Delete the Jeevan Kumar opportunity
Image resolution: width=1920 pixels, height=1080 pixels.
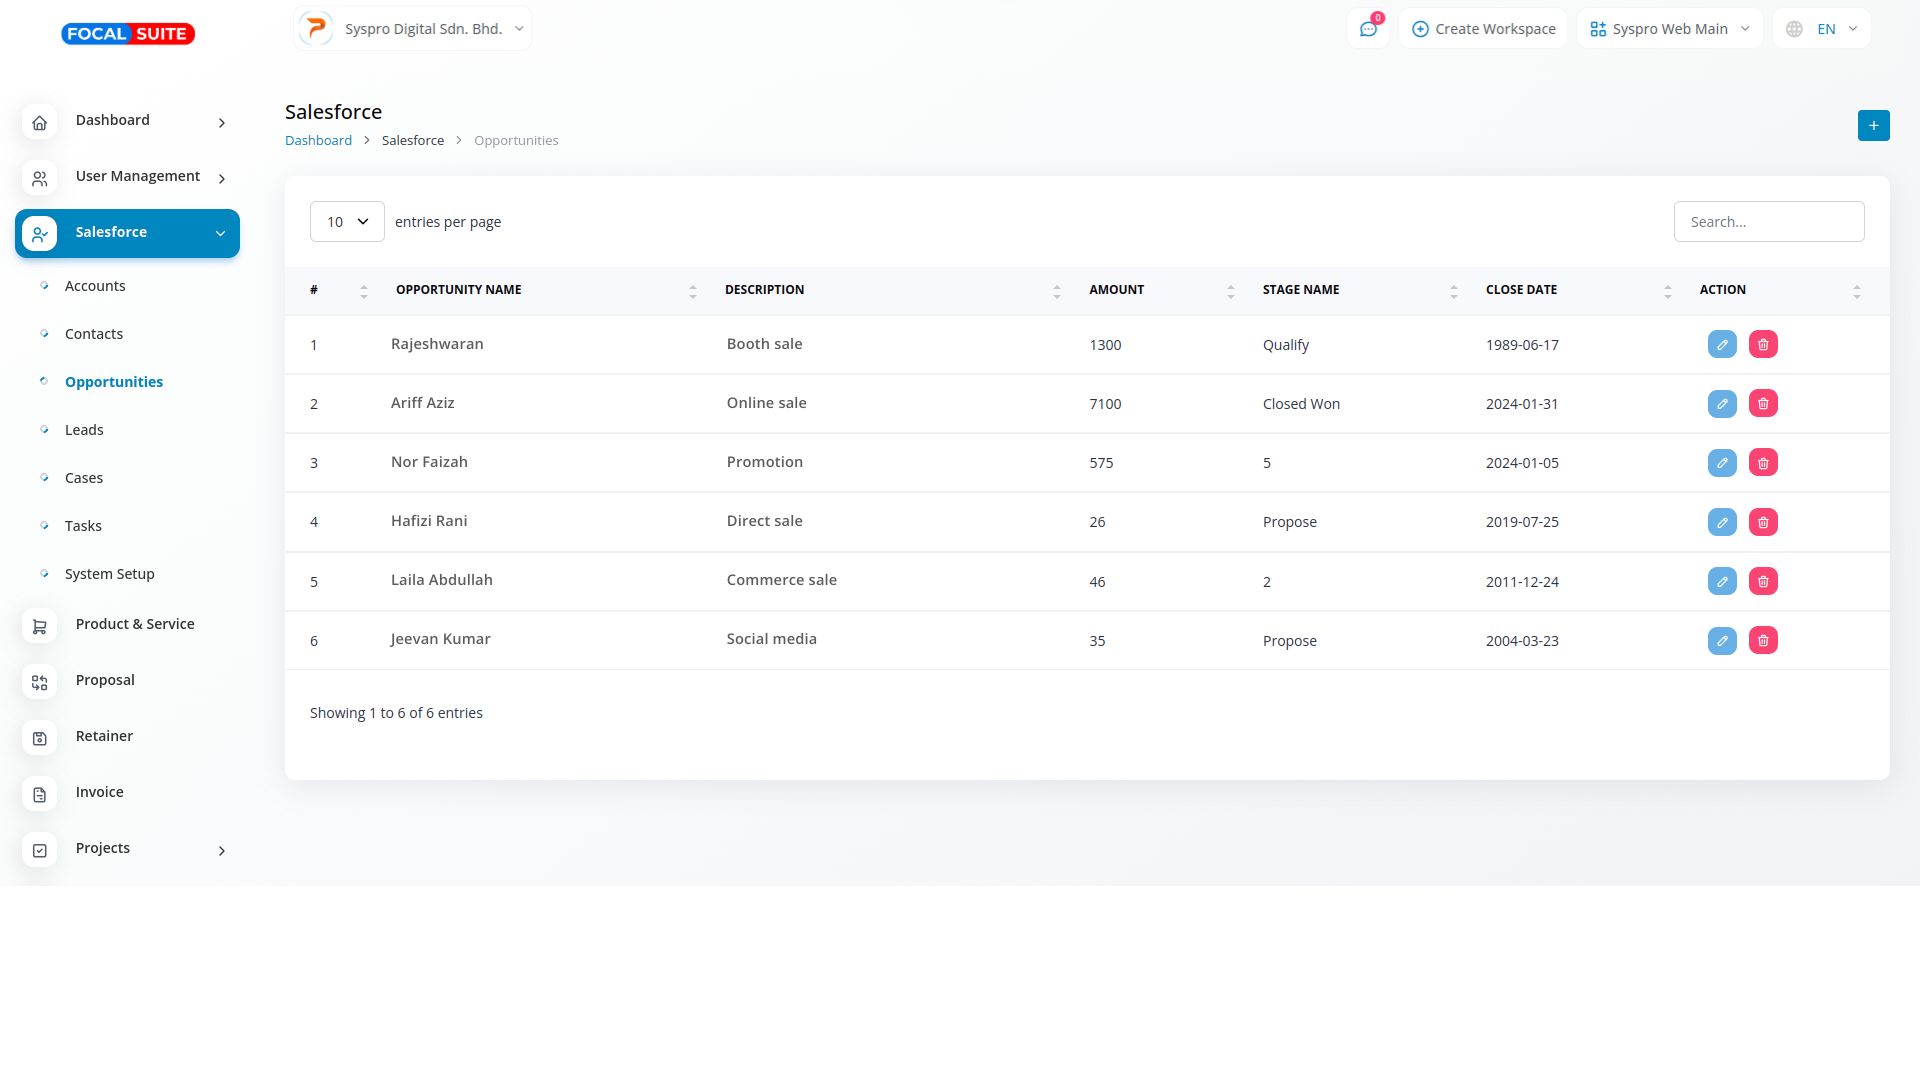pyautogui.click(x=1762, y=641)
